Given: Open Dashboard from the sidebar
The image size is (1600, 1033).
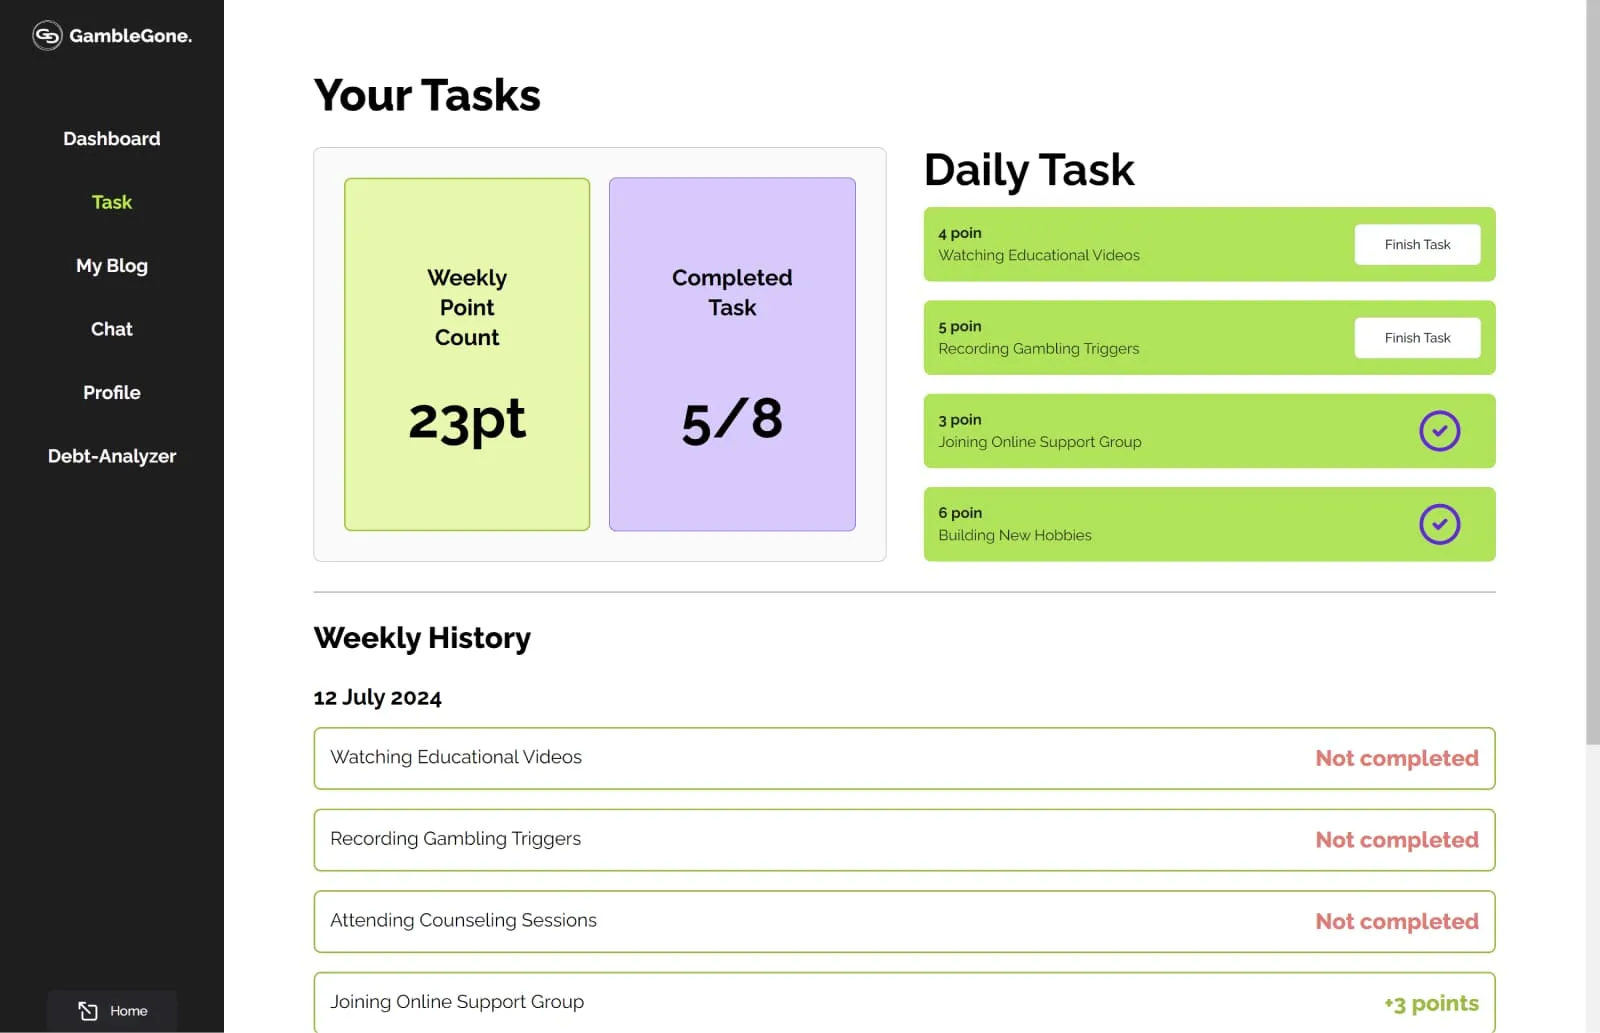Looking at the screenshot, I should [111, 138].
